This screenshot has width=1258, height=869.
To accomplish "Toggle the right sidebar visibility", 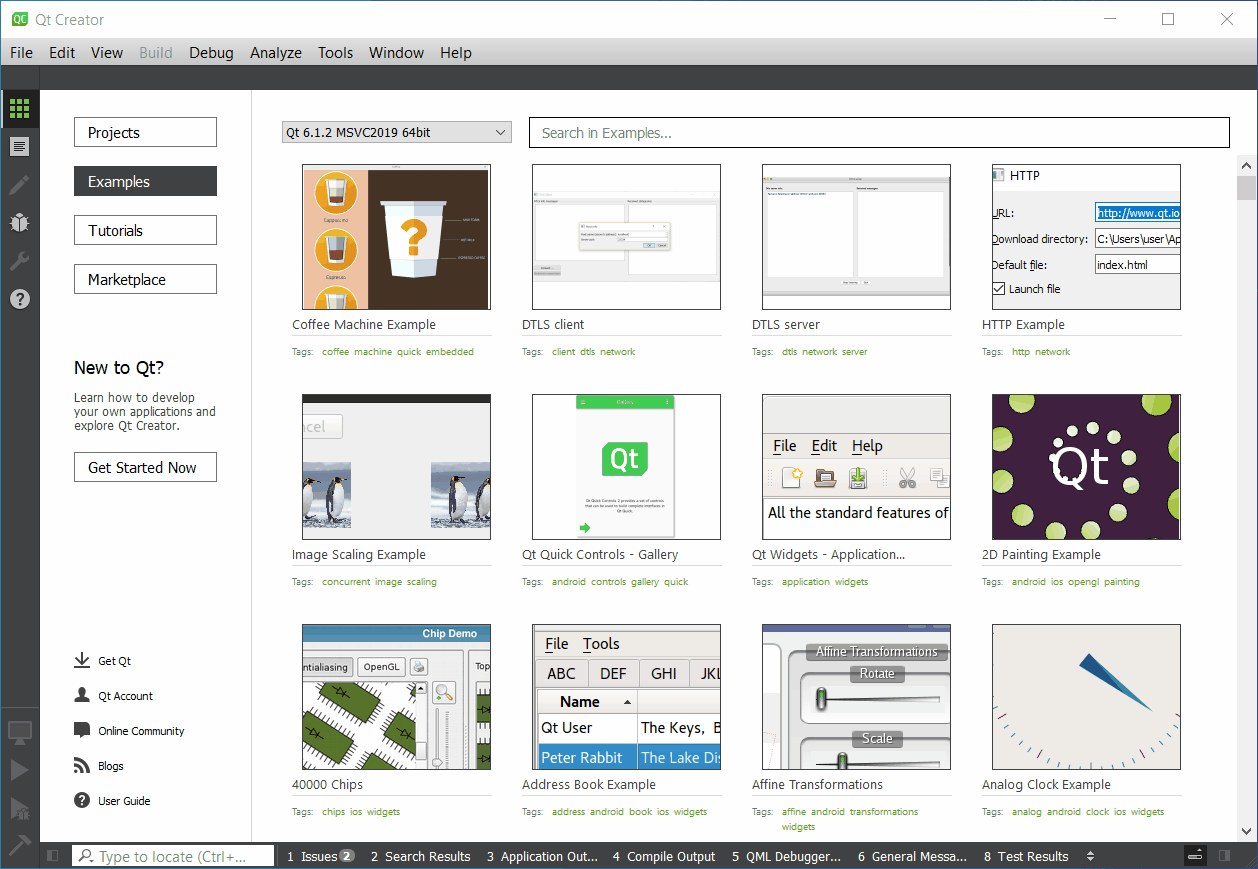I will 1224,856.
